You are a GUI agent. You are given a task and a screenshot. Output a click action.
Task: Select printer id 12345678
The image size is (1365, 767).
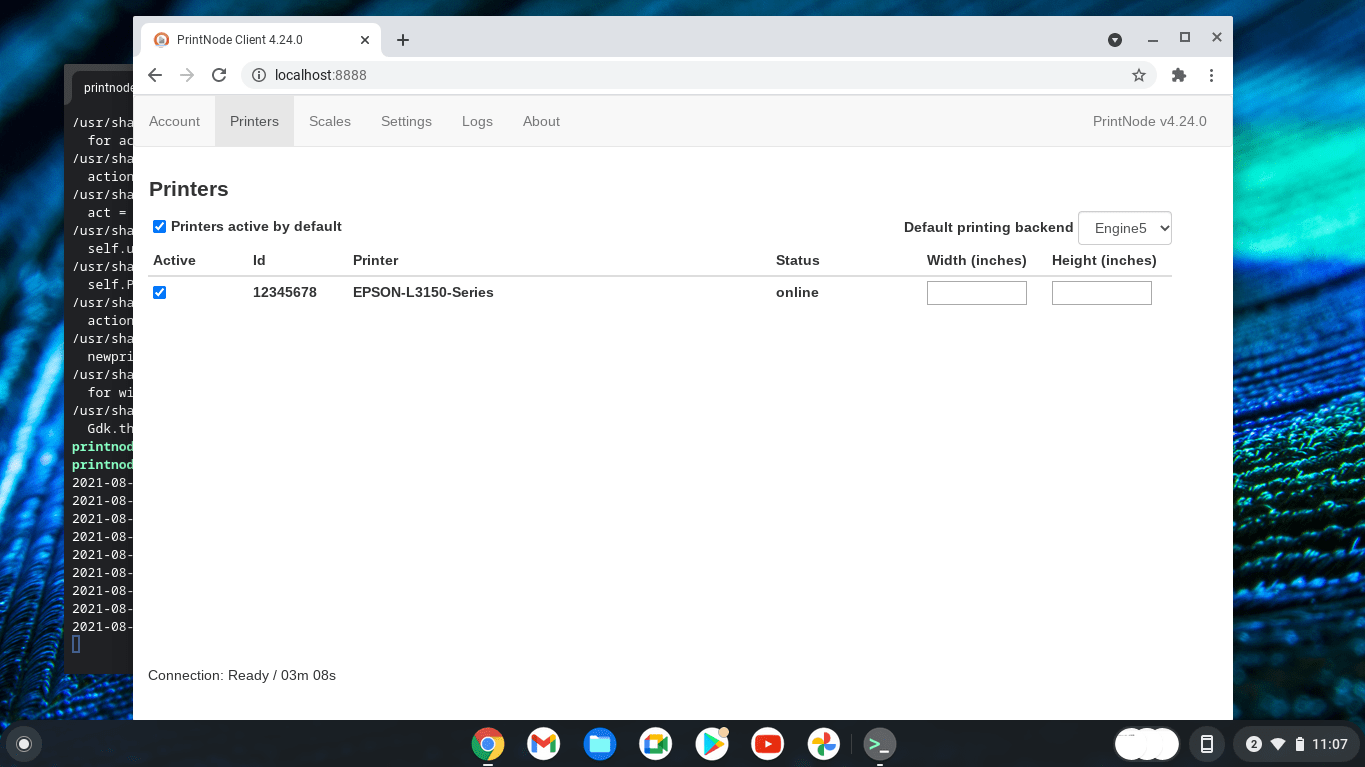coord(285,292)
